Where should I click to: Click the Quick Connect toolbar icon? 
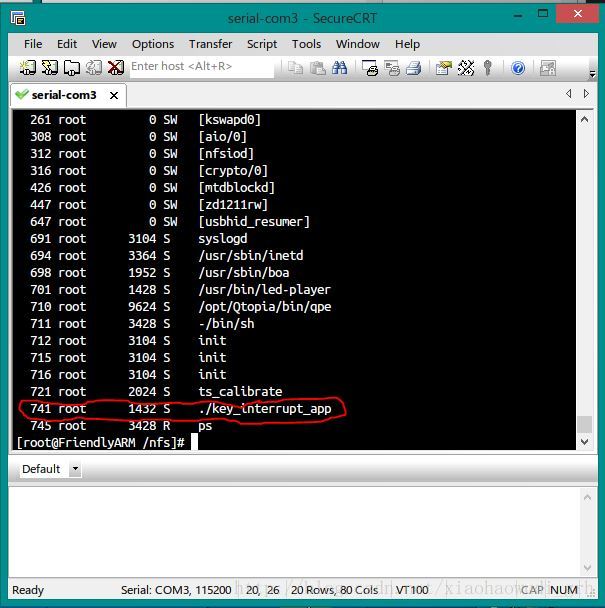50,68
